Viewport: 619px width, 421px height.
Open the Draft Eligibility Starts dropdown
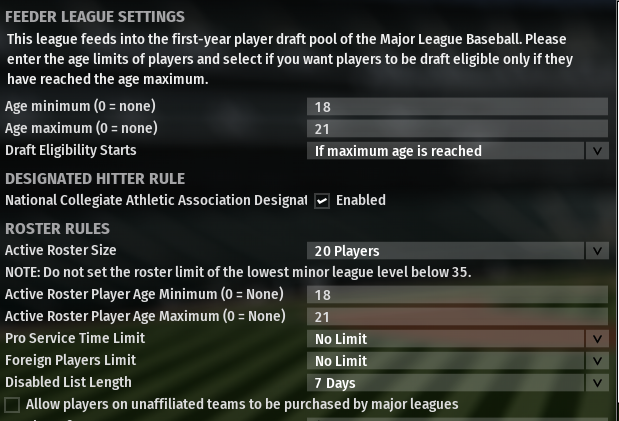pyautogui.click(x=446, y=151)
